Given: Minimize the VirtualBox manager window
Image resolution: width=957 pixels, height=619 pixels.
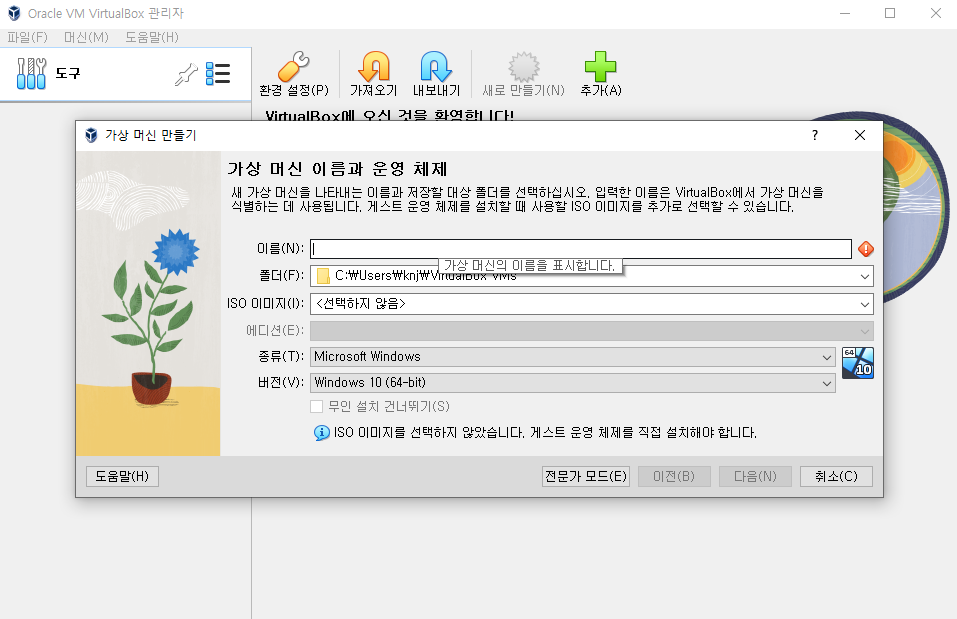Looking at the screenshot, I should click(x=845, y=13).
